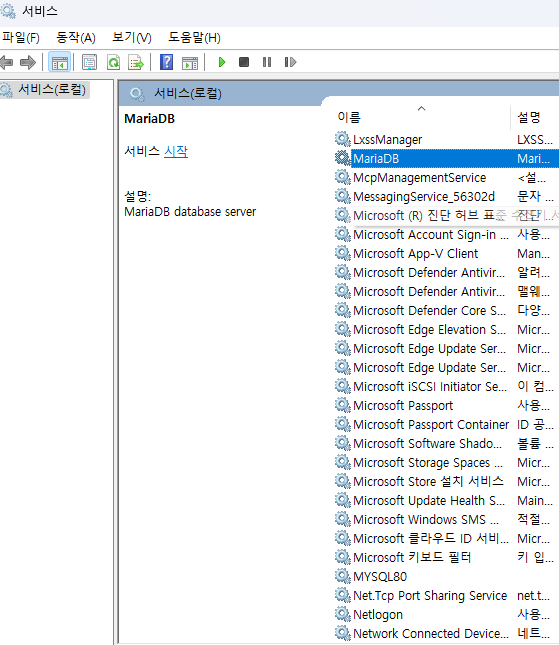Select the LxssManager service row
Viewport: 559px width, 645px height.
pos(446,139)
